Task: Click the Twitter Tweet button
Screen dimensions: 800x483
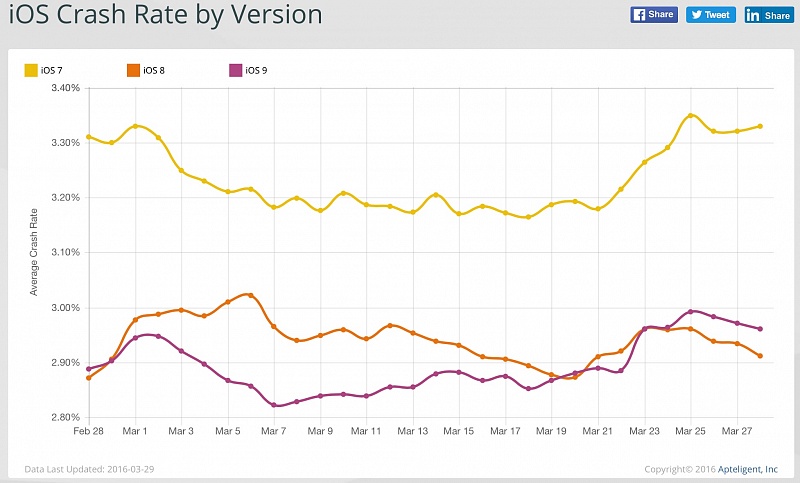Action: click(x=711, y=14)
